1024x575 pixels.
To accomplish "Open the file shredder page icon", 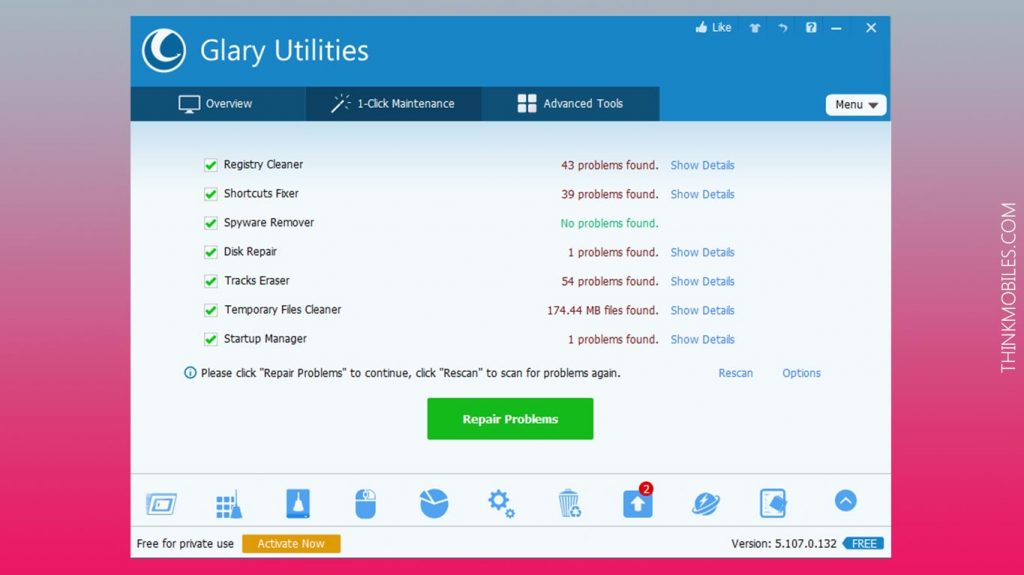I will [x=773, y=503].
